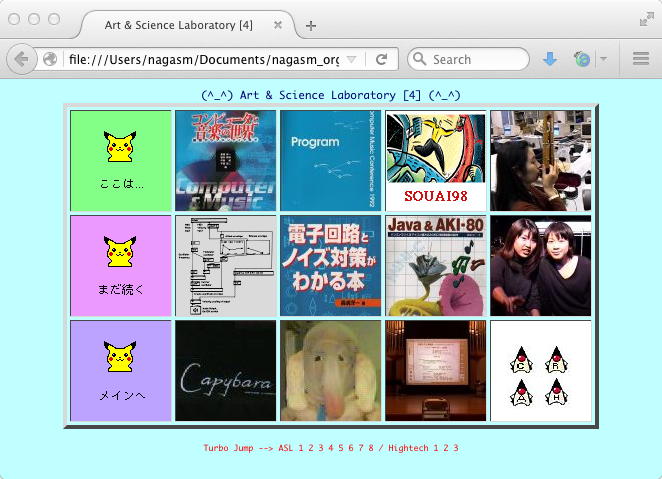Click the magnifier icon in Search box
The image size is (662, 479).
click(419, 59)
